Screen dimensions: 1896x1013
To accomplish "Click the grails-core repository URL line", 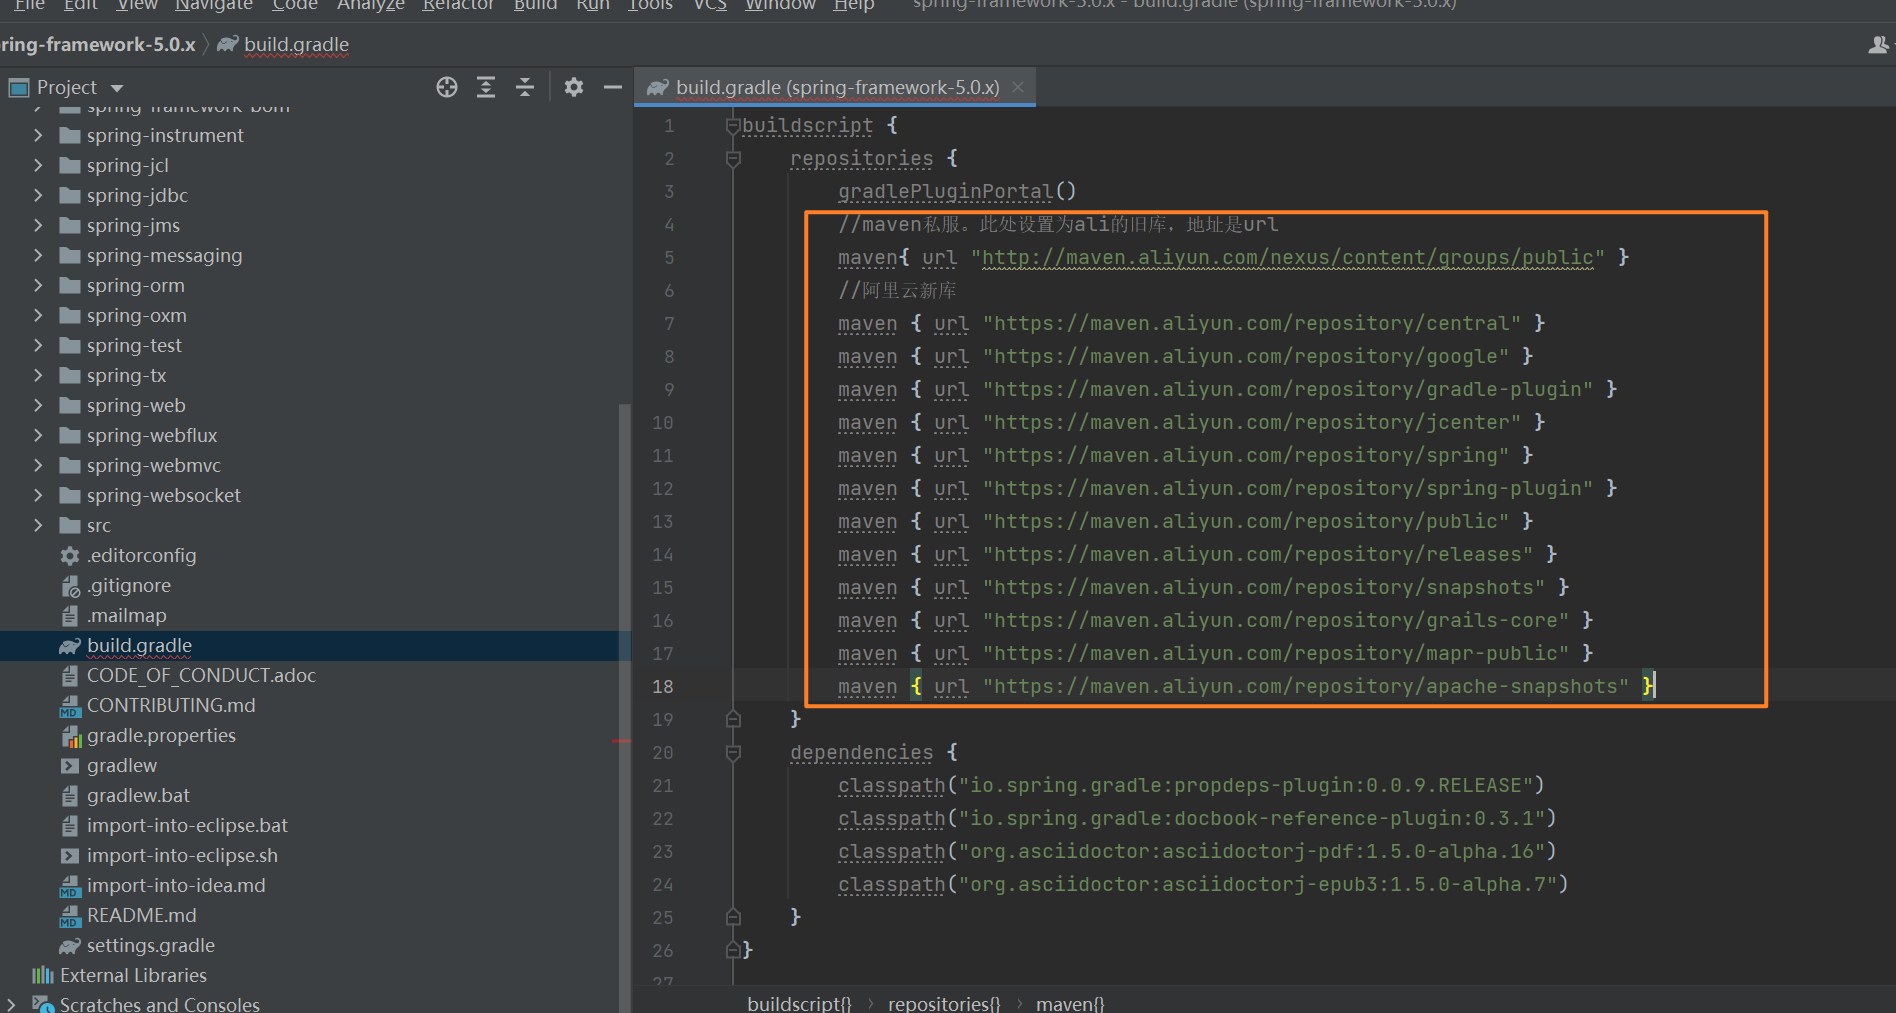I will (1215, 621).
